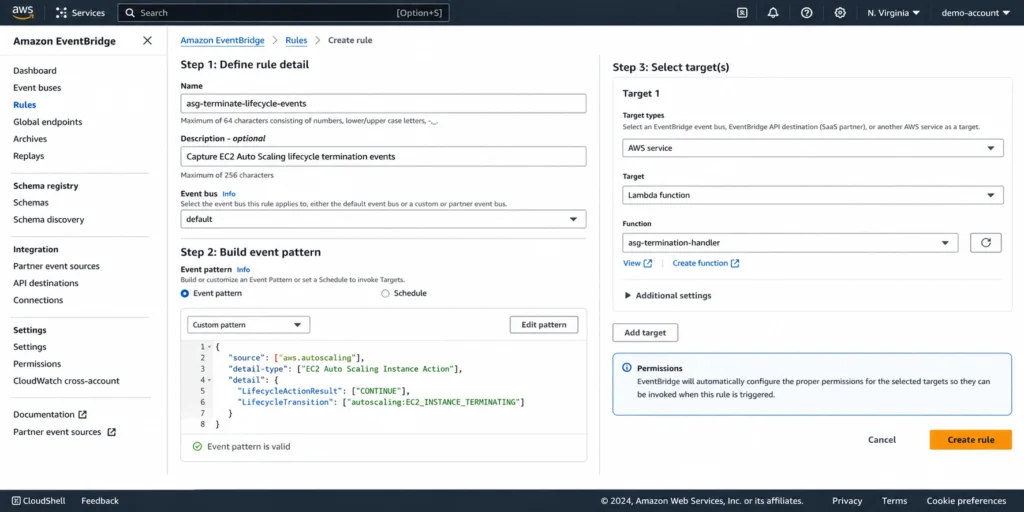Open the View function link

[x=637, y=263]
